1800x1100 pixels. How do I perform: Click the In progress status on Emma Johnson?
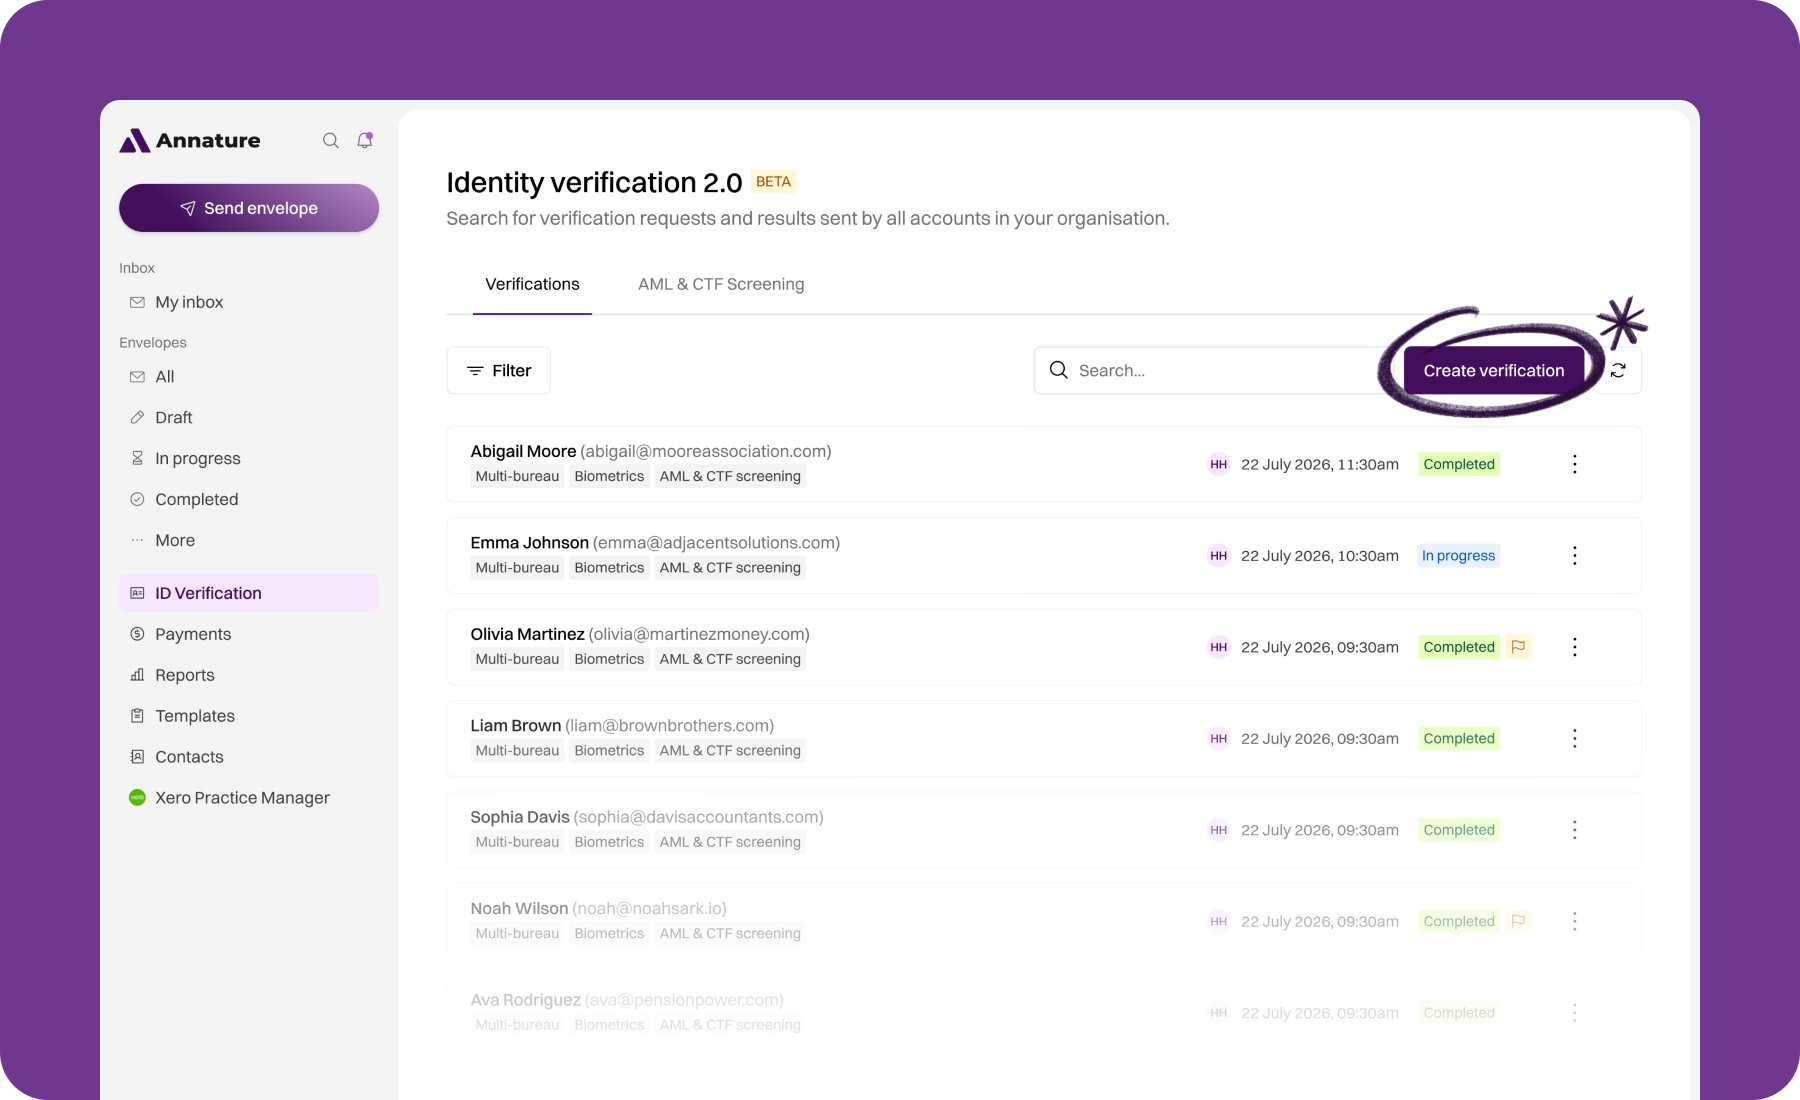tap(1458, 556)
